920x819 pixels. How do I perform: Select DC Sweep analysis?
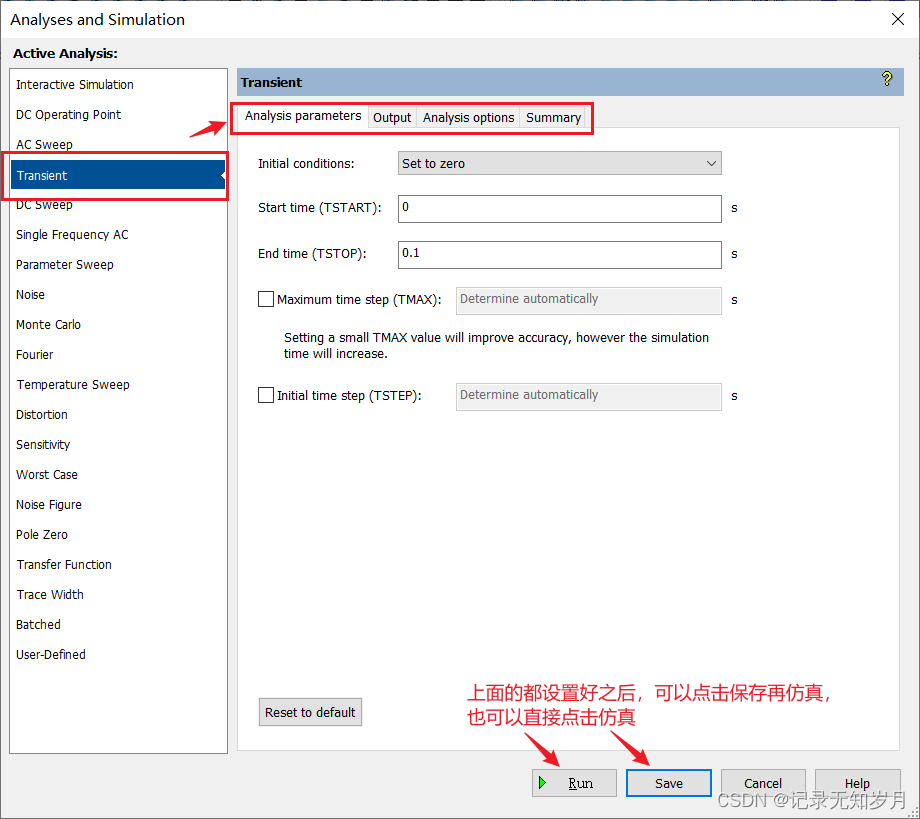pyautogui.click(x=118, y=206)
